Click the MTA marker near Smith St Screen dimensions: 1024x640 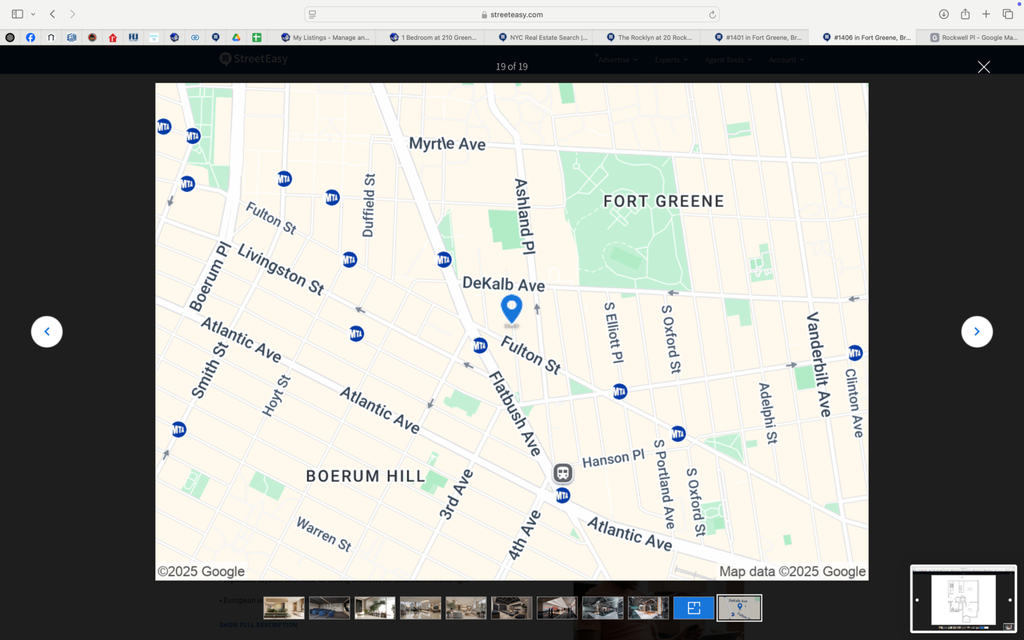point(179,430)
